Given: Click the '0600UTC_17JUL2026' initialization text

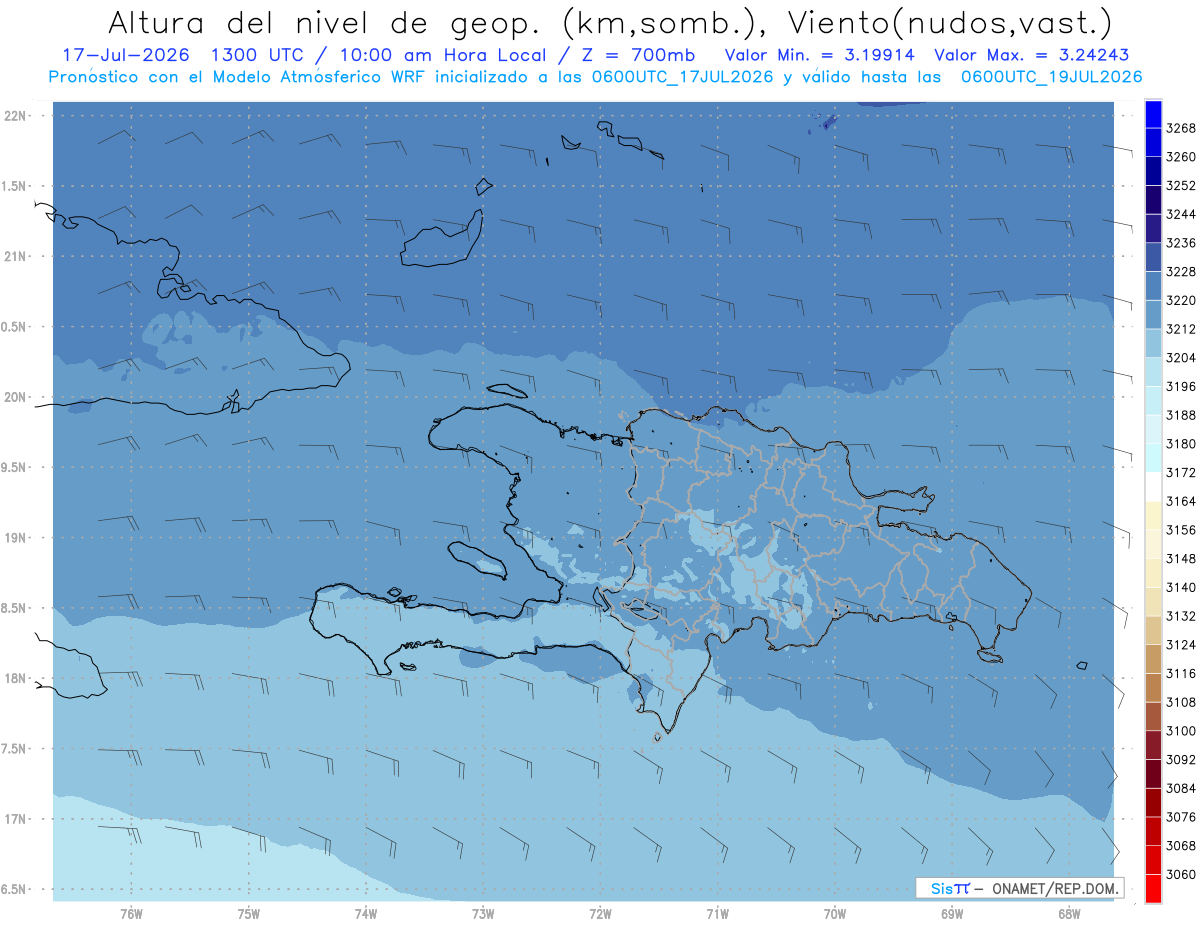Looking at the screenshot, I should (681, 77).
